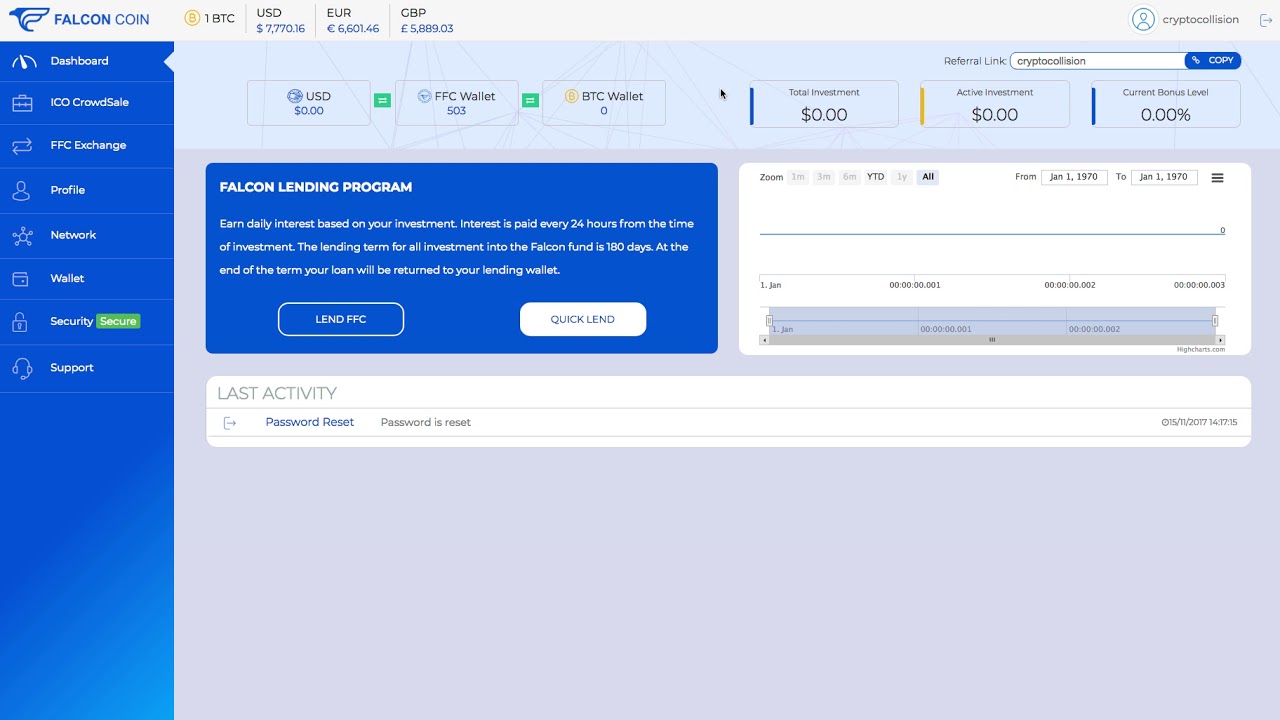Click the Dashboard gauge icon
The image size is (1280, 720).
[x=24, y=61]
